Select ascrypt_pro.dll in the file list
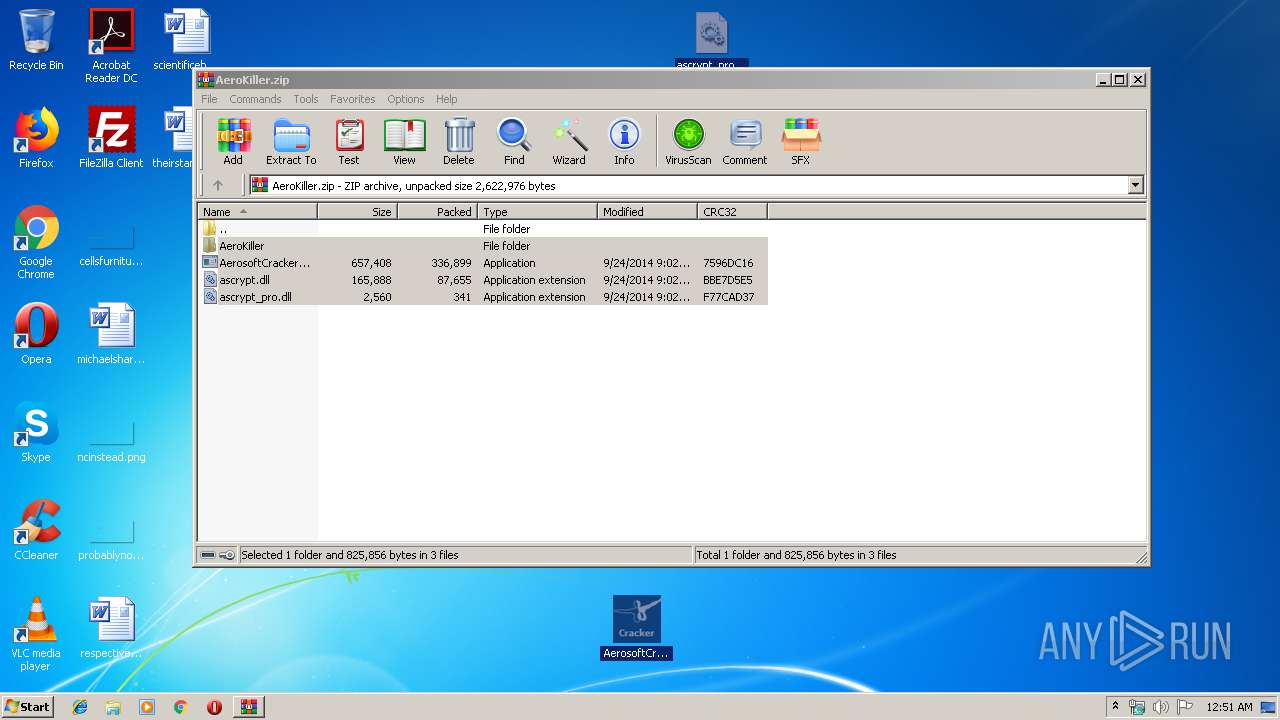Viewport: 1280px width, 720px height. point(483,297)
